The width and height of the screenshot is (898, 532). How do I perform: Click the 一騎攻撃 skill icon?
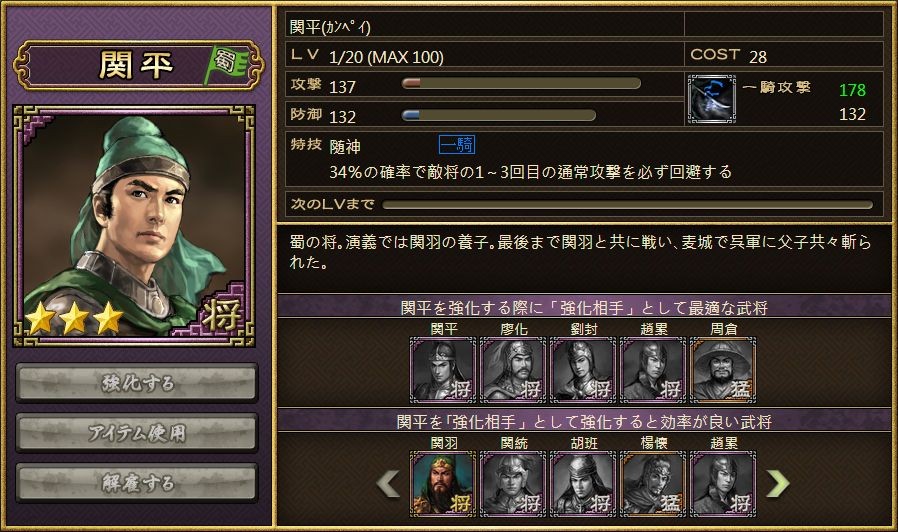712,99
